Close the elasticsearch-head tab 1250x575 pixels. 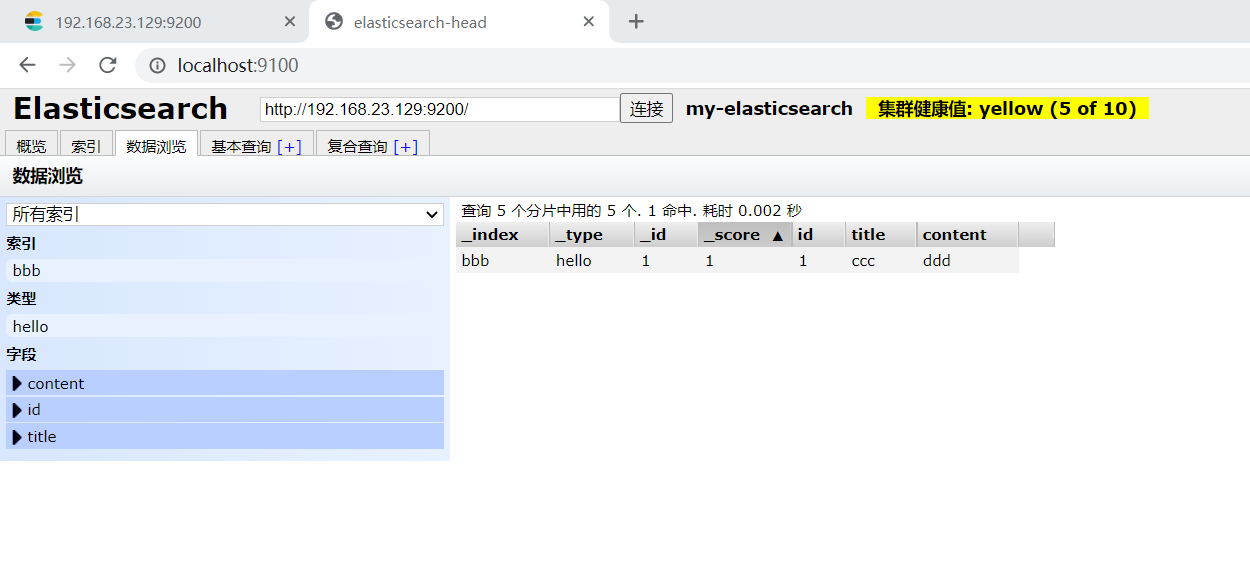[x=589, y=22]
